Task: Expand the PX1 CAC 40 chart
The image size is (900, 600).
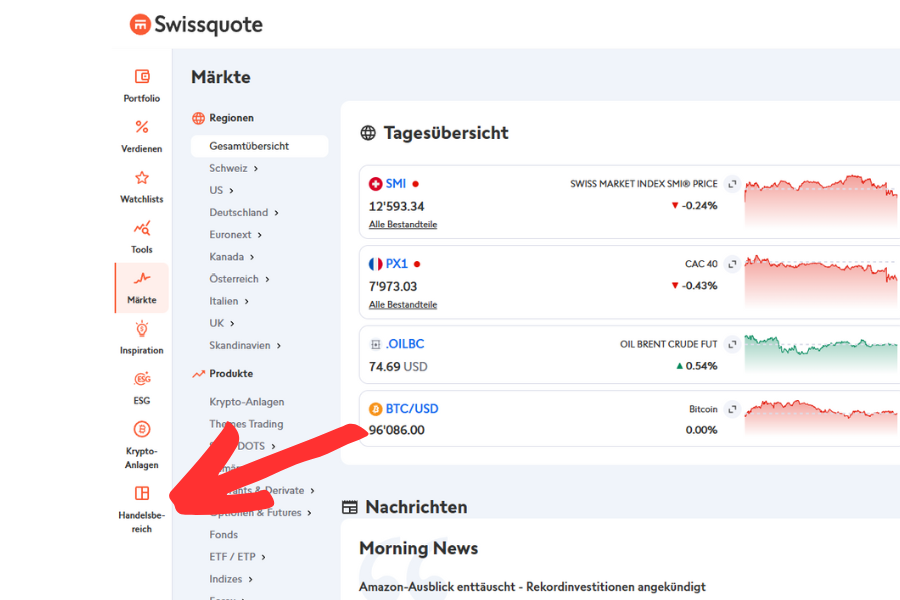Action: pyautogui.click(x=732, y=264)
